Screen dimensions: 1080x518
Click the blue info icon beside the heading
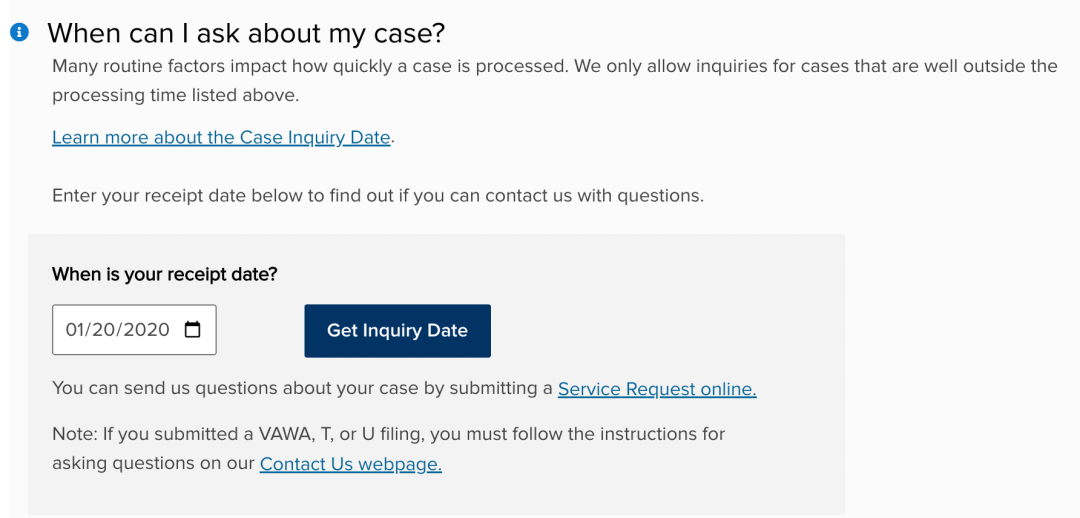pyautogui.click(x=19, y=33)
